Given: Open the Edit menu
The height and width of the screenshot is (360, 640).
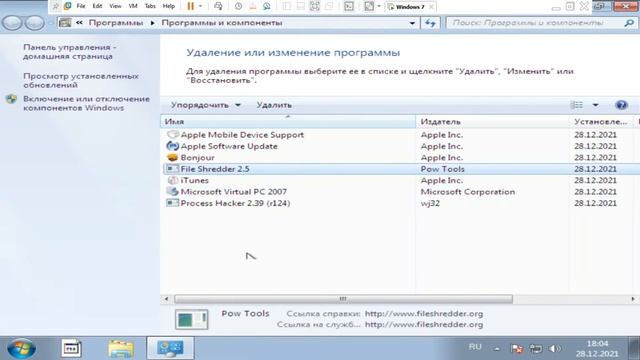Looking at the screenshot, I should point(97,6).
